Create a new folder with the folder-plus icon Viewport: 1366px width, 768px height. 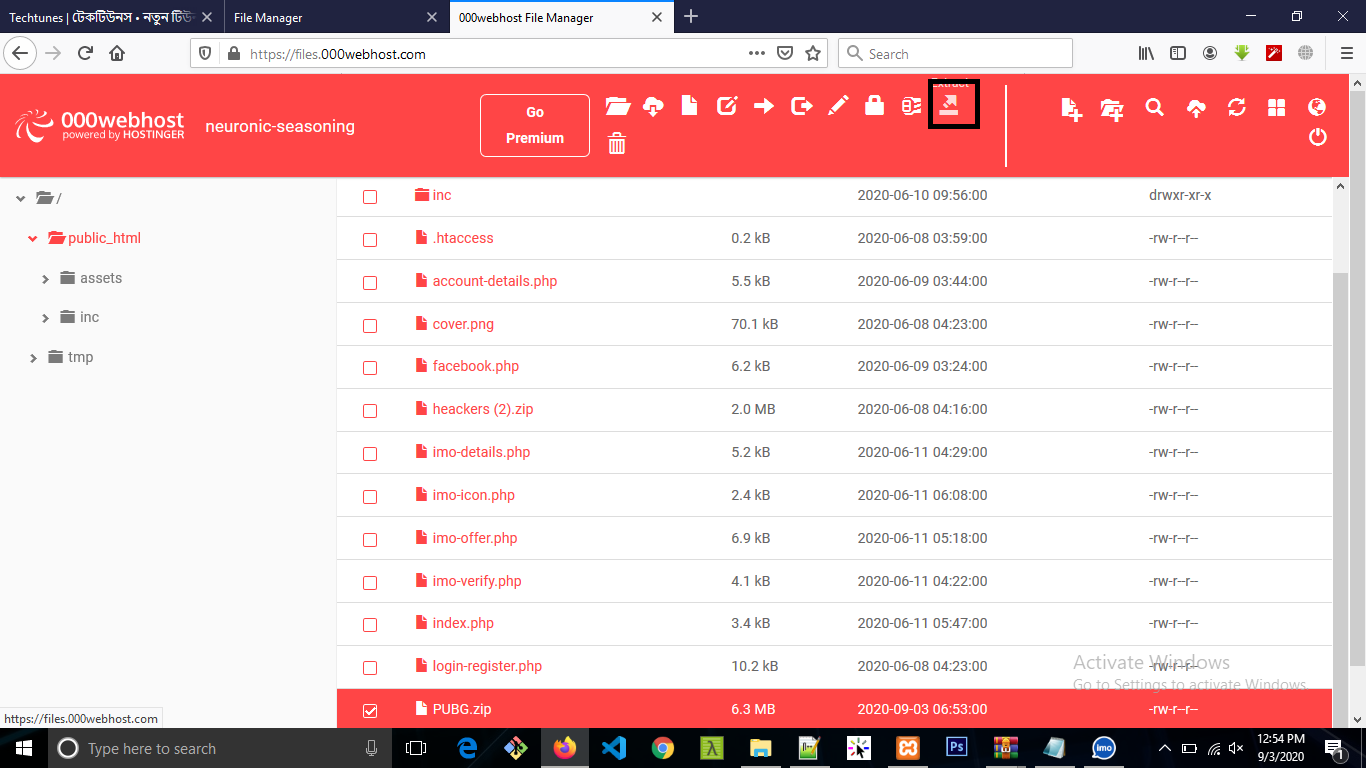click(1112, 109)
